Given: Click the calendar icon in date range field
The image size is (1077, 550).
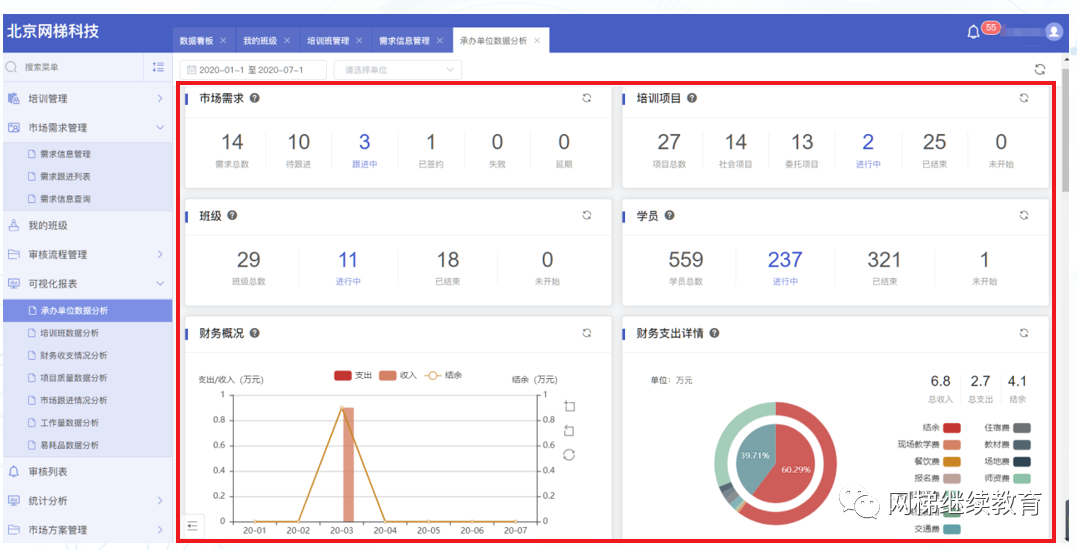Looking at the screenshot, I should 190,70.
